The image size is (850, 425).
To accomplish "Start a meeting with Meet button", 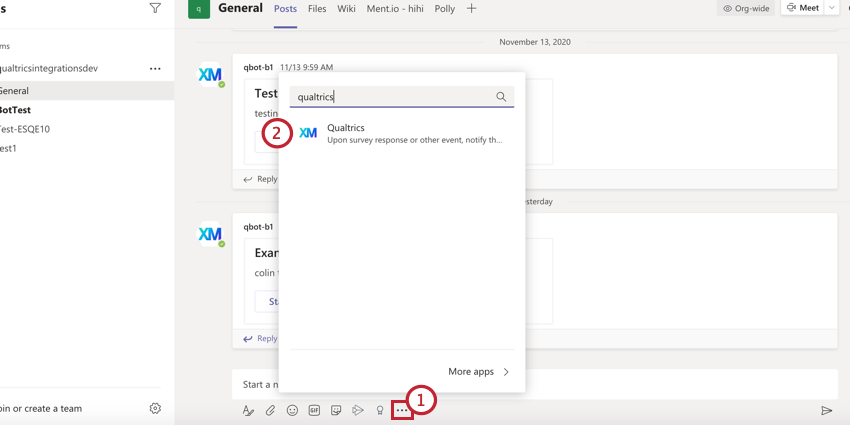I will [803, 8].
